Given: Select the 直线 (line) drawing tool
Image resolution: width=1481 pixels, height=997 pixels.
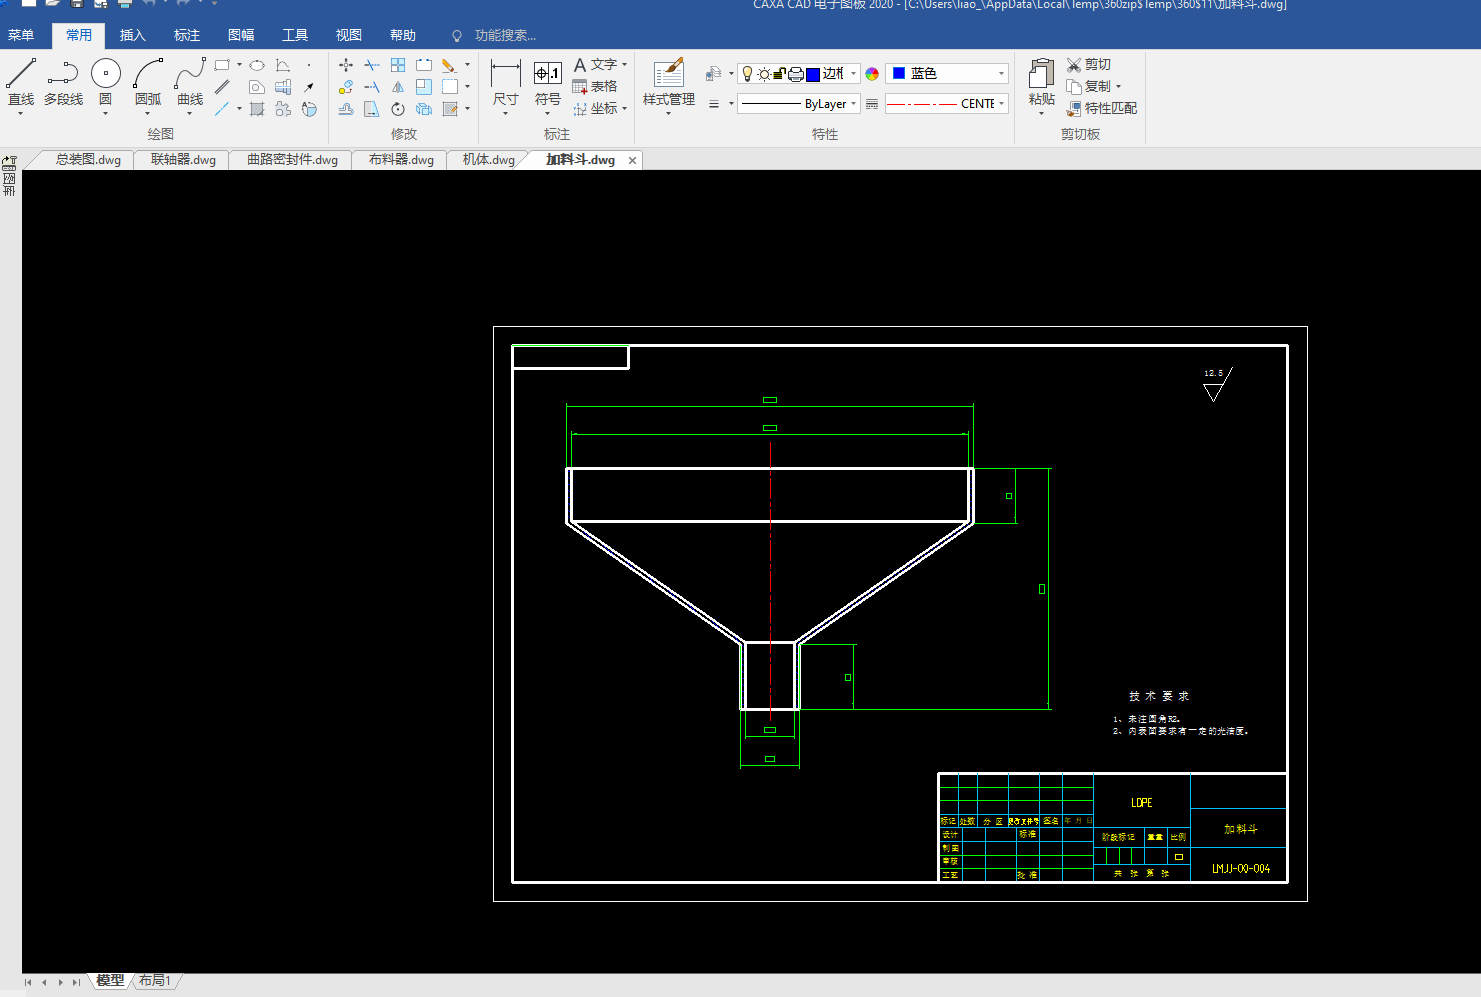Looking at the screenshot, I should point(21,82).
